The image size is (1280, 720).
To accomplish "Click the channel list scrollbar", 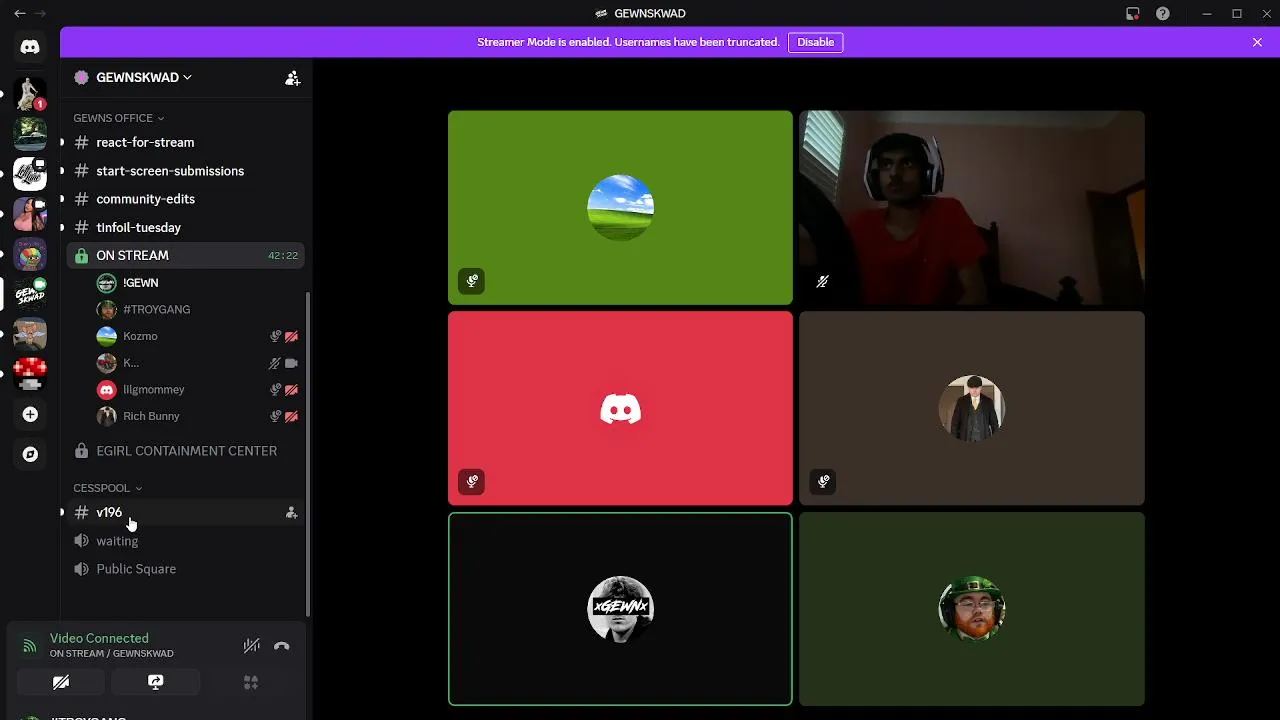I will [x=308, y=455].
